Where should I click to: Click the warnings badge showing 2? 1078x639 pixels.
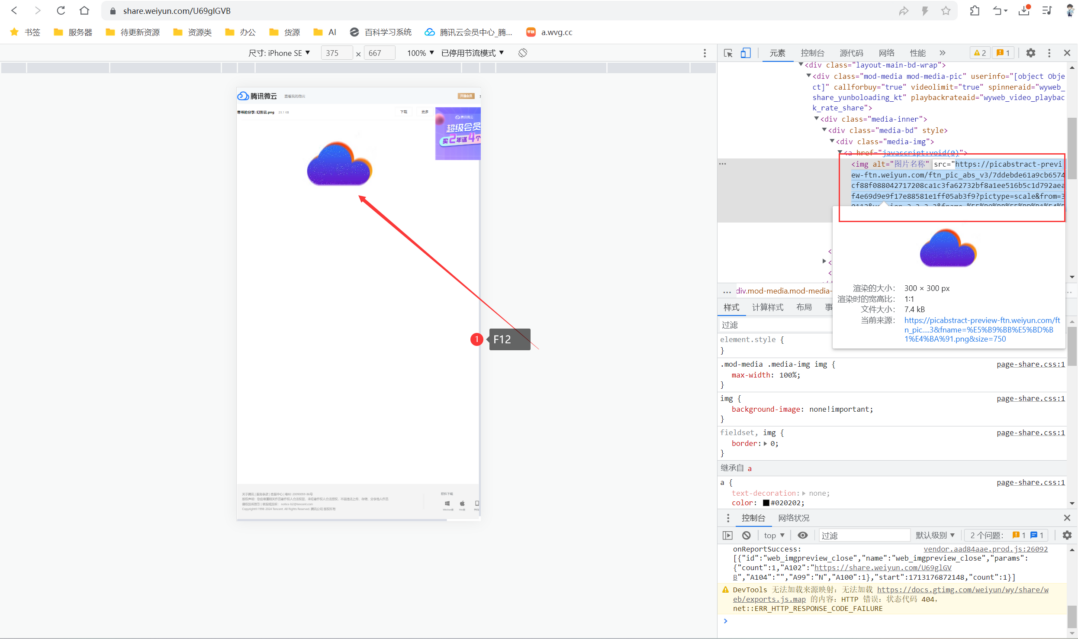(979, 53)
